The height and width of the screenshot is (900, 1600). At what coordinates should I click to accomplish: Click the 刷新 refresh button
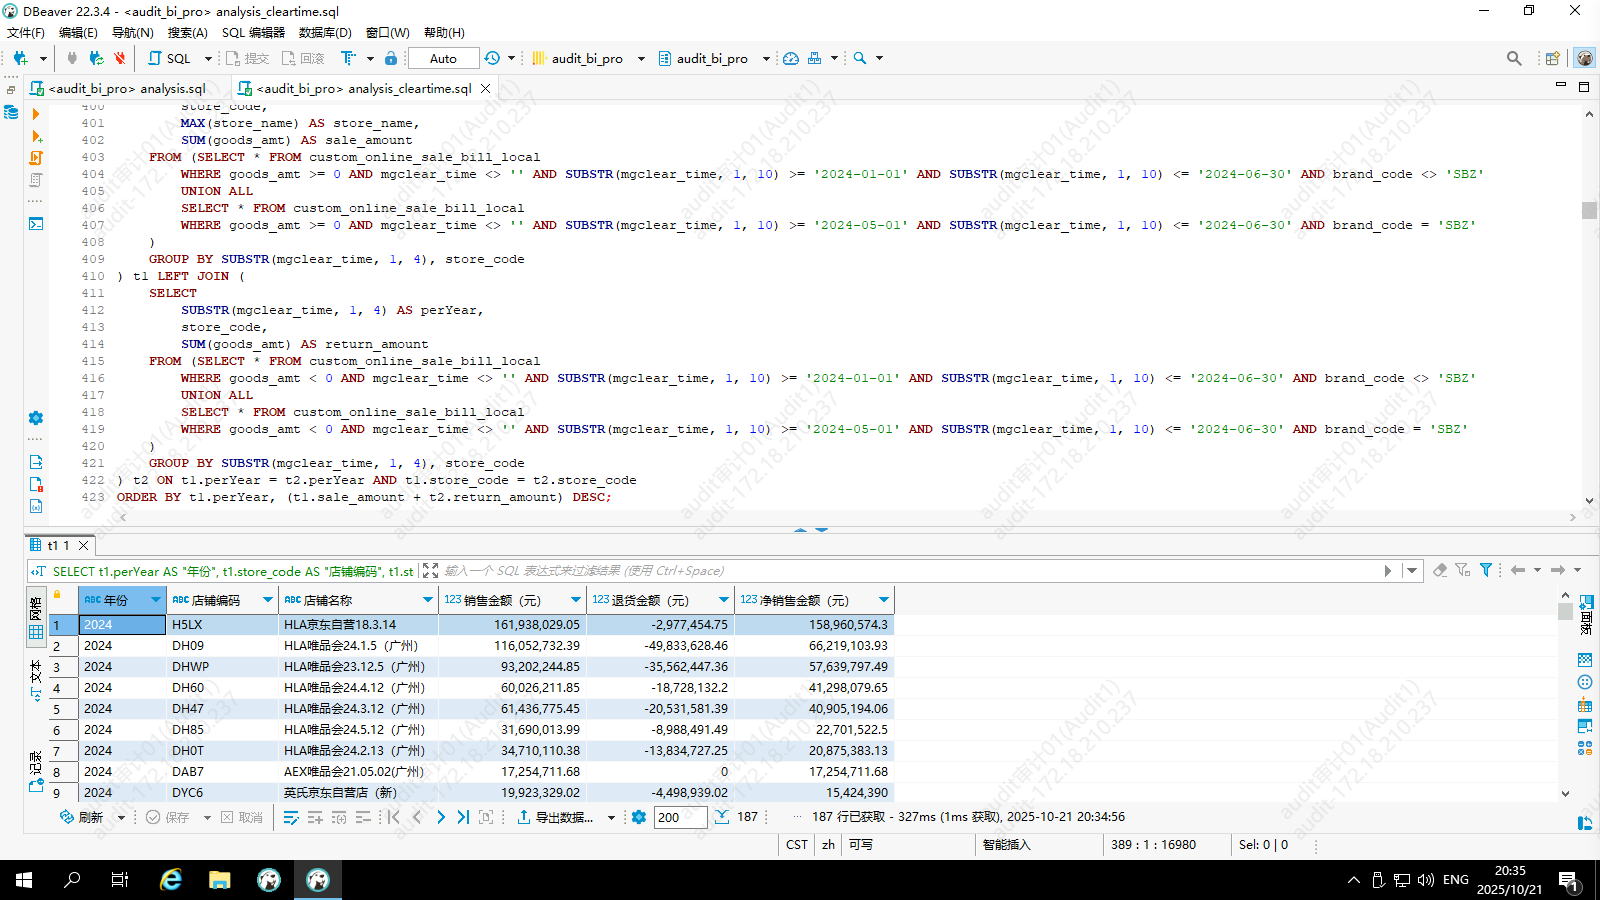(x=82, y=817)
